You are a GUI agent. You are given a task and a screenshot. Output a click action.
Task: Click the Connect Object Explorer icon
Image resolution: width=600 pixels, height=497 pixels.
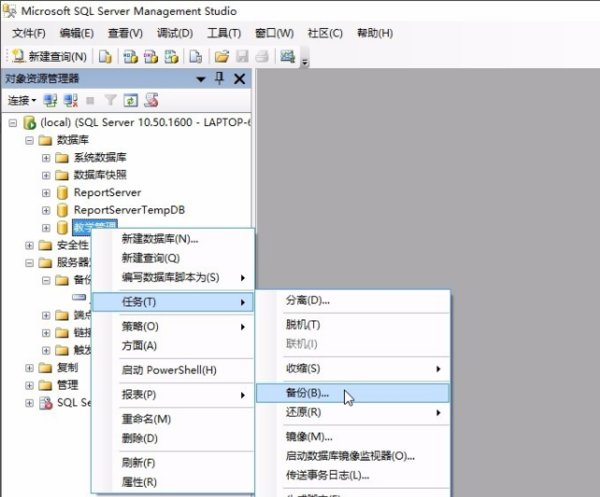pyautogui.click(x=50, y=101)
